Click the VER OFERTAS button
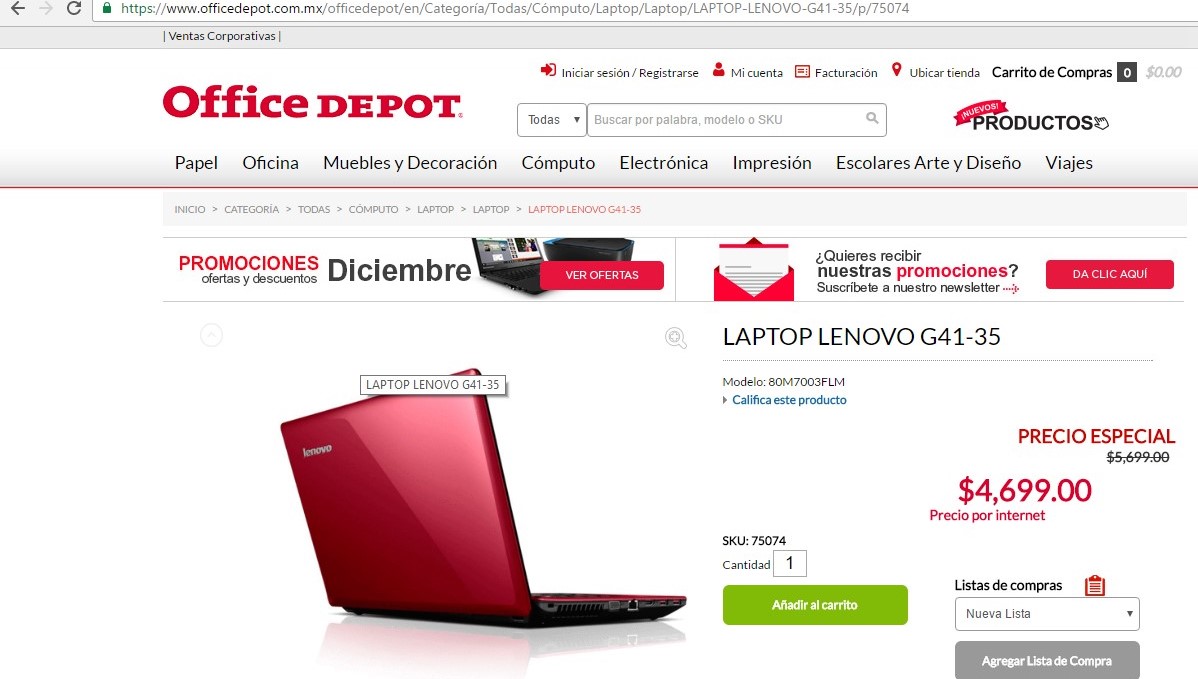This screenshot has width=1198, height=679. [602, 275]
